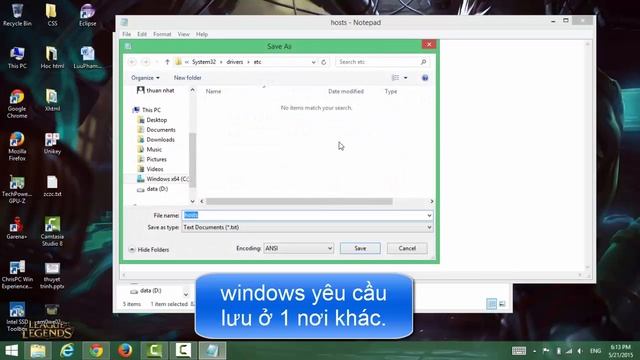Open the Save as type dropdown
640x360 pixels.
tap(307, 227)
